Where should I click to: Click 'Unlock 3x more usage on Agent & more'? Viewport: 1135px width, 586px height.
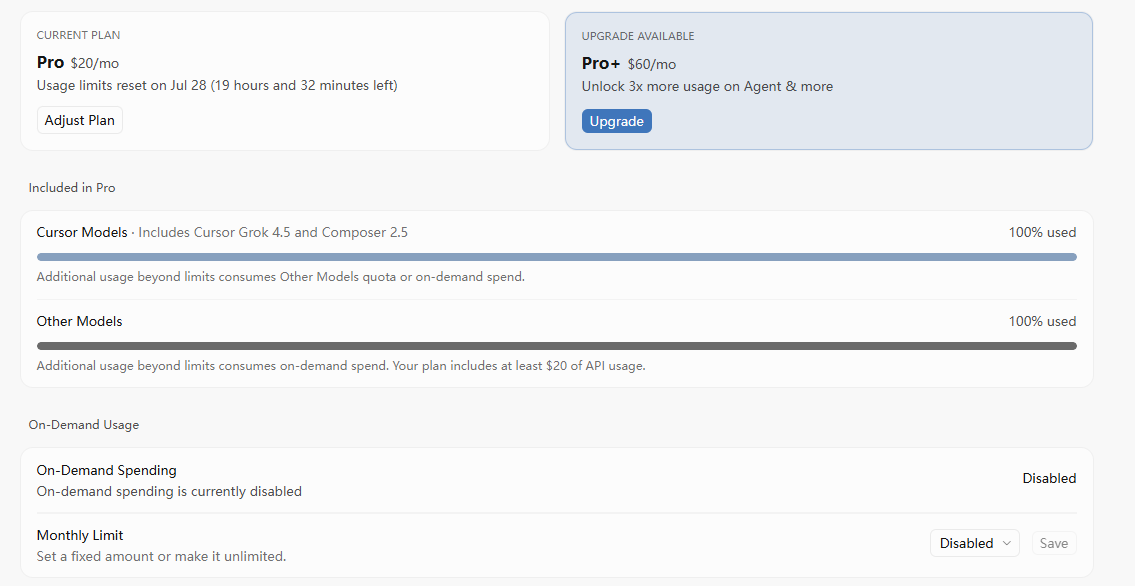[707, 86]
